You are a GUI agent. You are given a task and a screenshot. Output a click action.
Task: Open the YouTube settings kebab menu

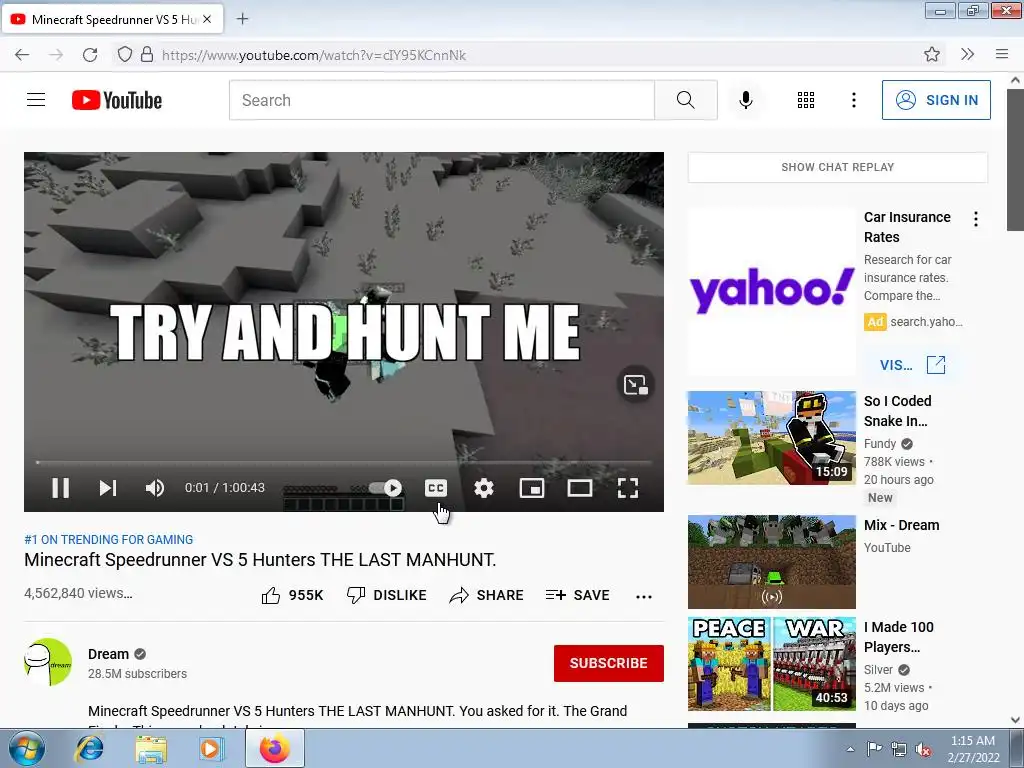(x=854, y=100)
